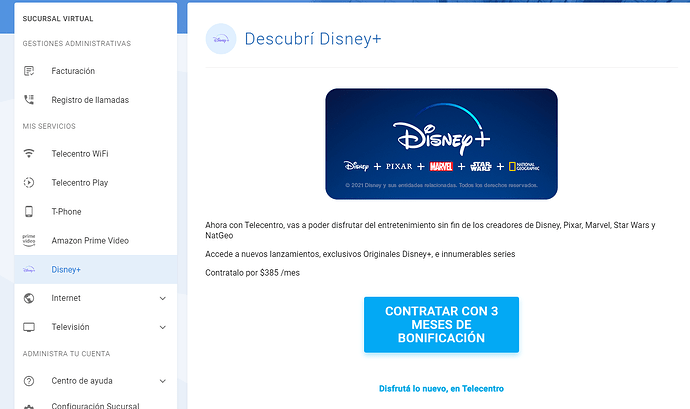690x409 pixels.
Task: Select the Disney+ sidebar entry
Action: tap(95, 269)
